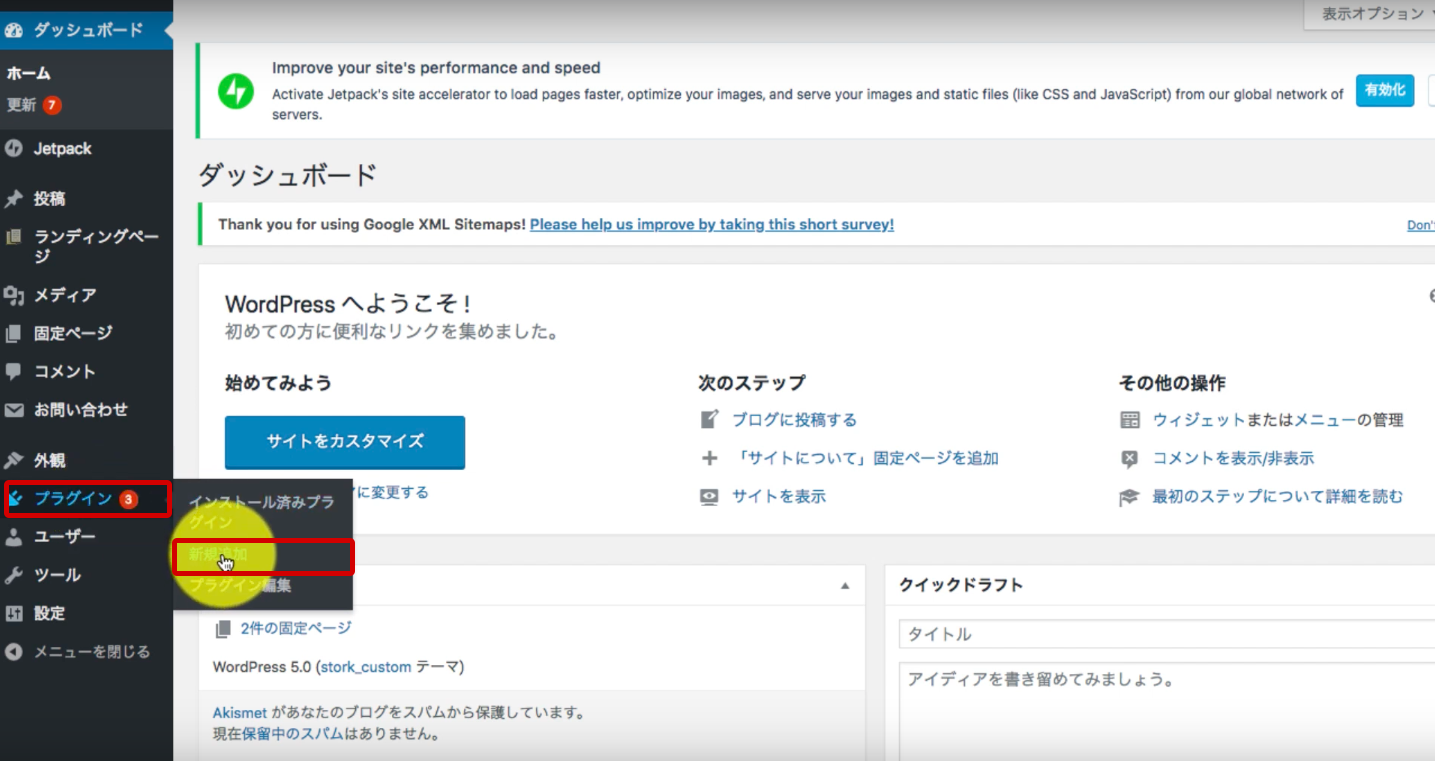Screen dimensions: 1435x761
Task: Click the monitor icon beside サイトを表示
Action: [x=709, y=496]
